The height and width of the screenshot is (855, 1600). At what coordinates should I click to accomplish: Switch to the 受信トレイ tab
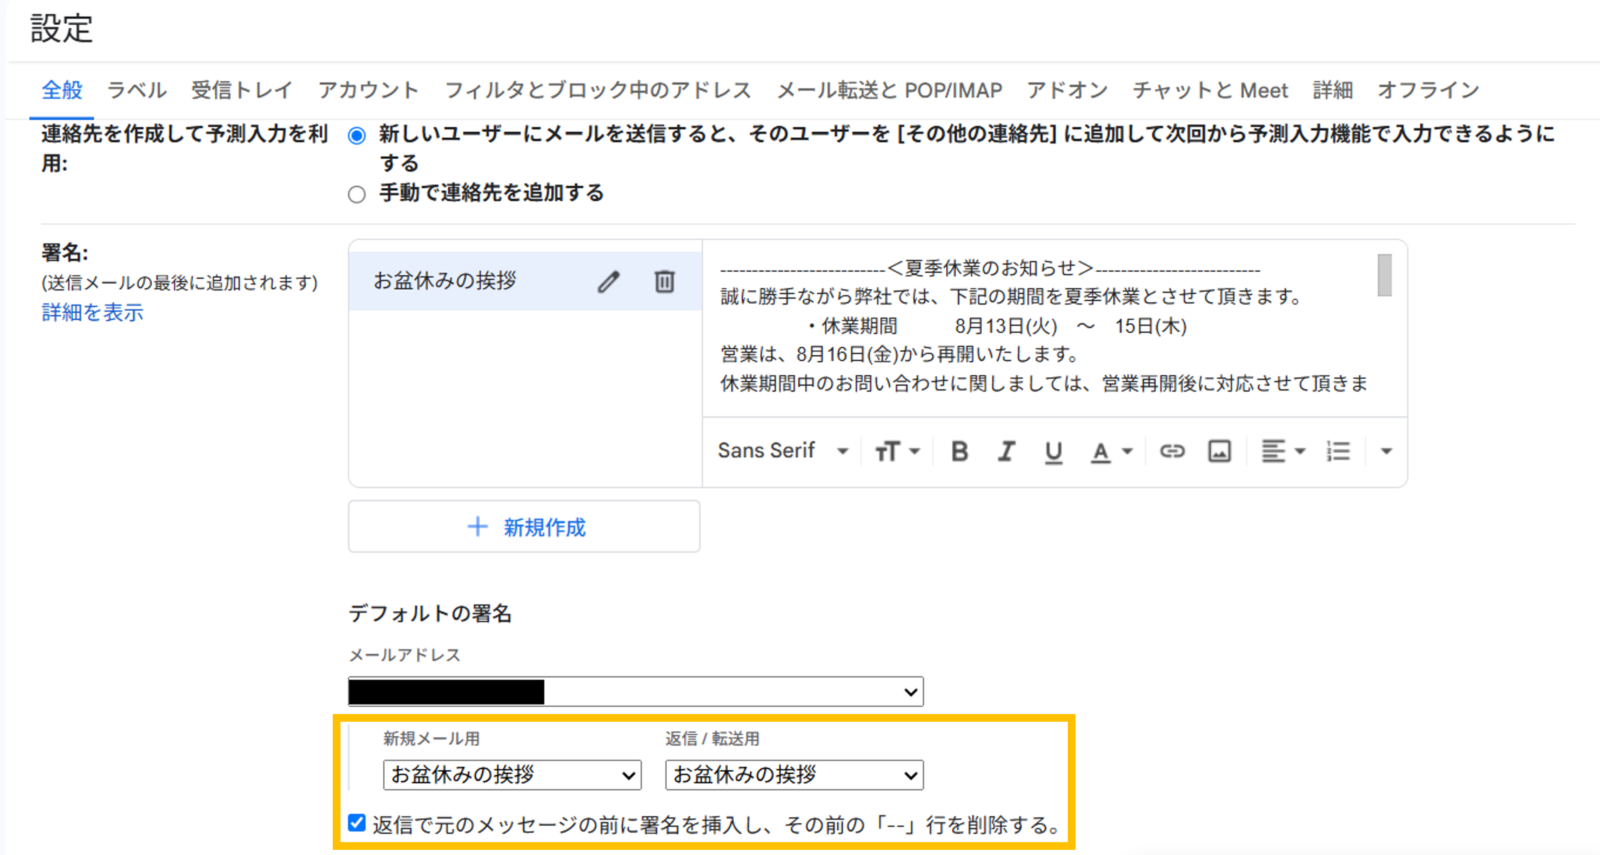click(242, 90)
